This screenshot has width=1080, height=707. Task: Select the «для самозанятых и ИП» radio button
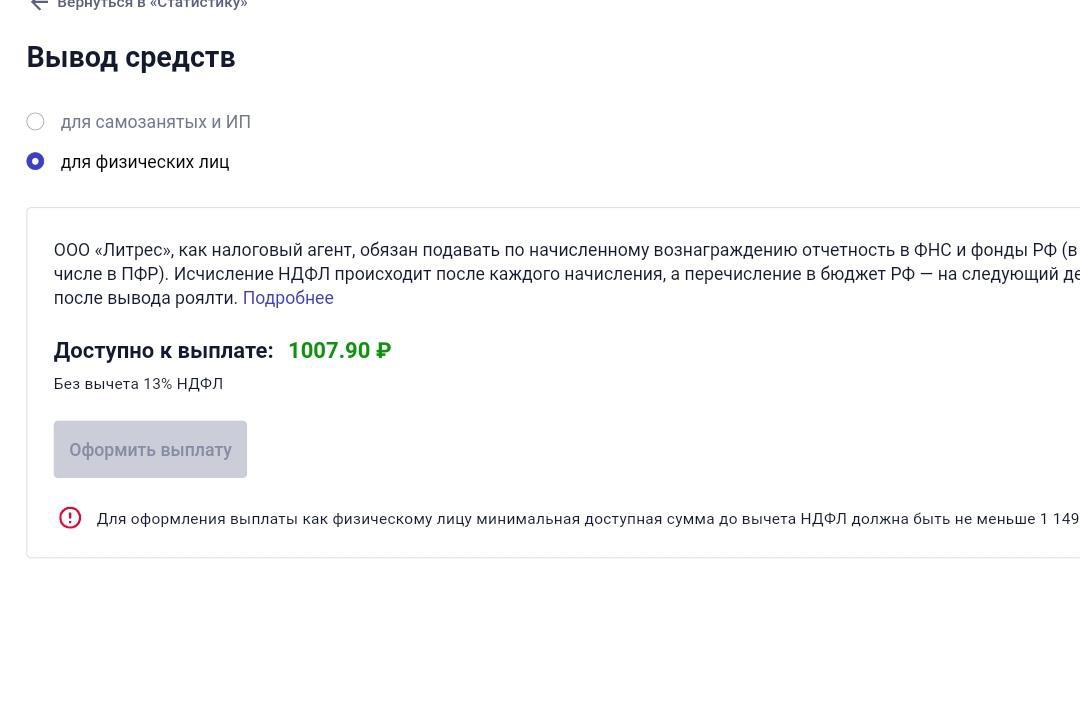[35, 122]
